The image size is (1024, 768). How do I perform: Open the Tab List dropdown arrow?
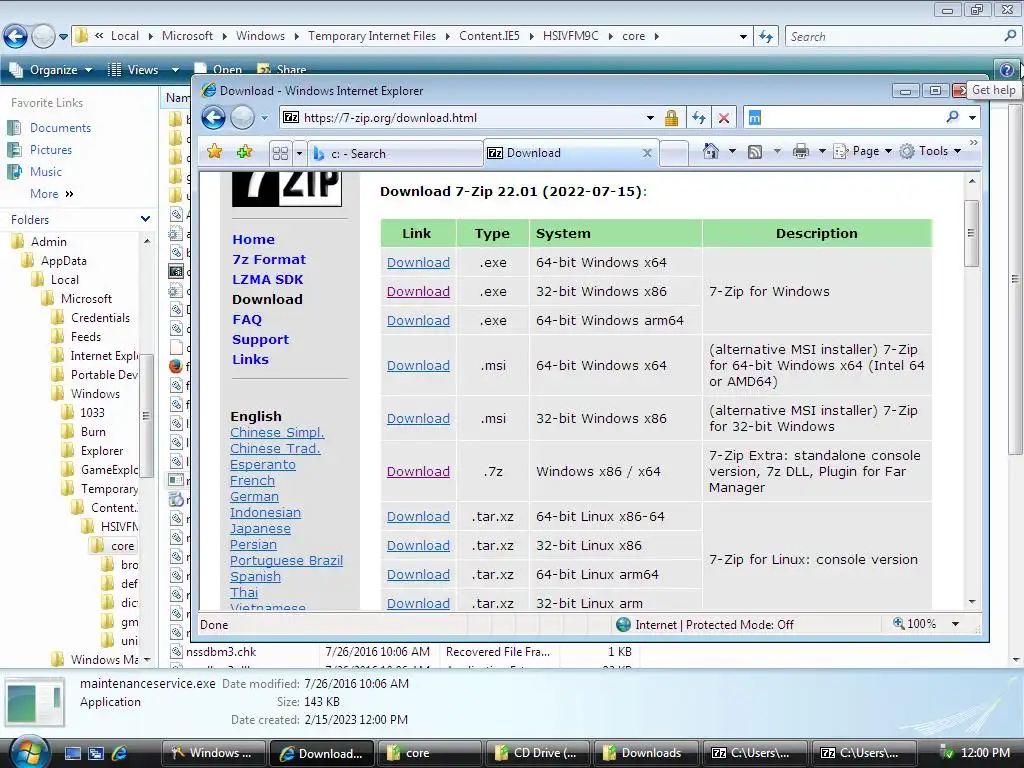[x=299, y=154]
